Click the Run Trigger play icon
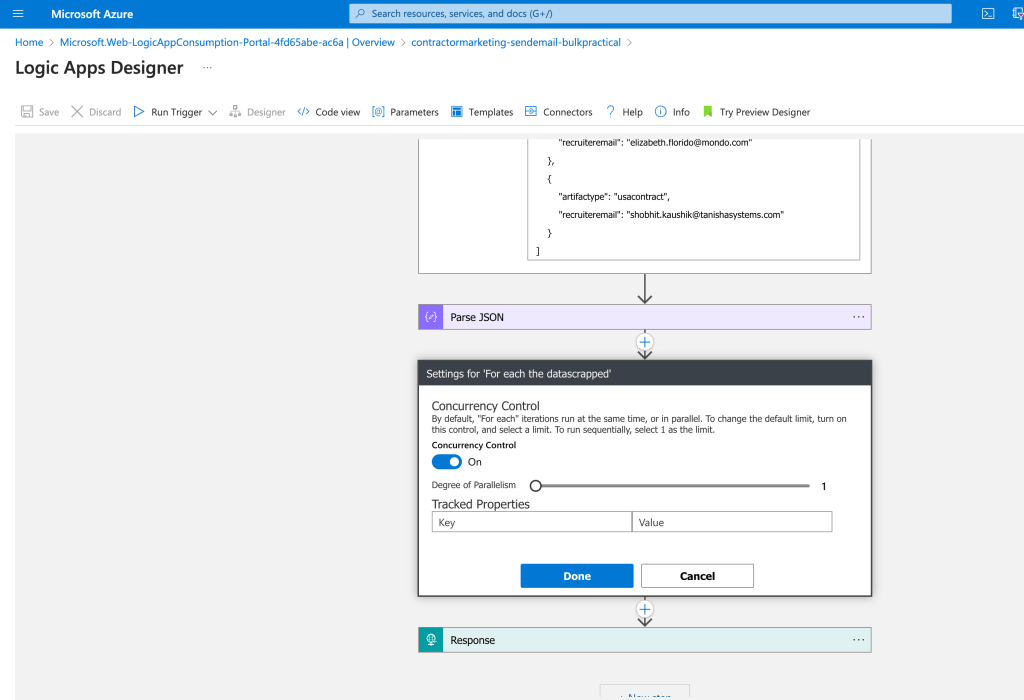The height and width of the screenshot is (700, 1024). [138, 112]
